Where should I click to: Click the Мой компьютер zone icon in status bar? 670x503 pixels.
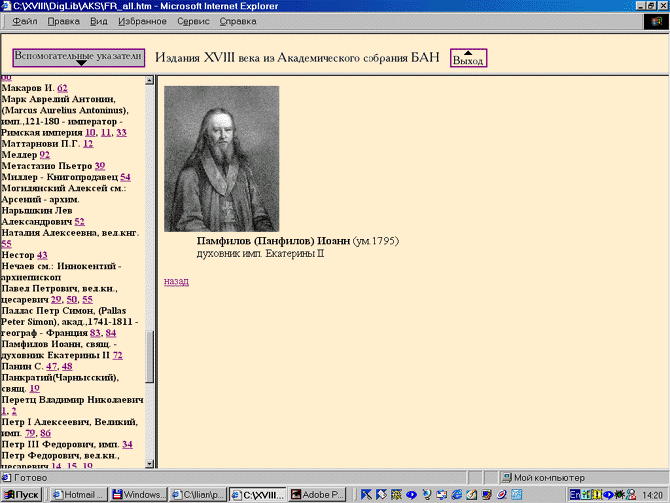pos(507,477)
